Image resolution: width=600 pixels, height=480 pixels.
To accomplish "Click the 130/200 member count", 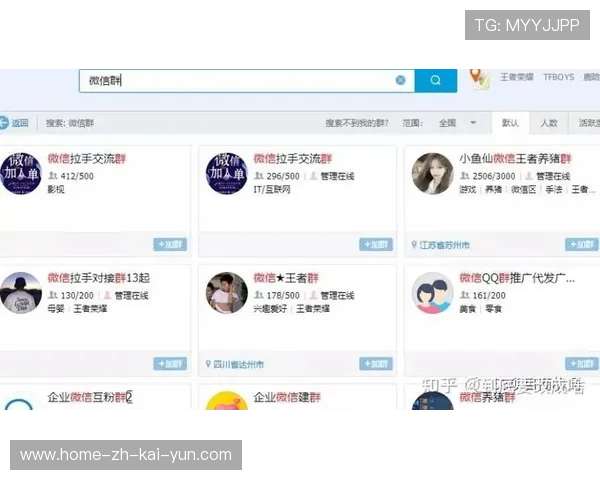I will [x=77, y=296].
